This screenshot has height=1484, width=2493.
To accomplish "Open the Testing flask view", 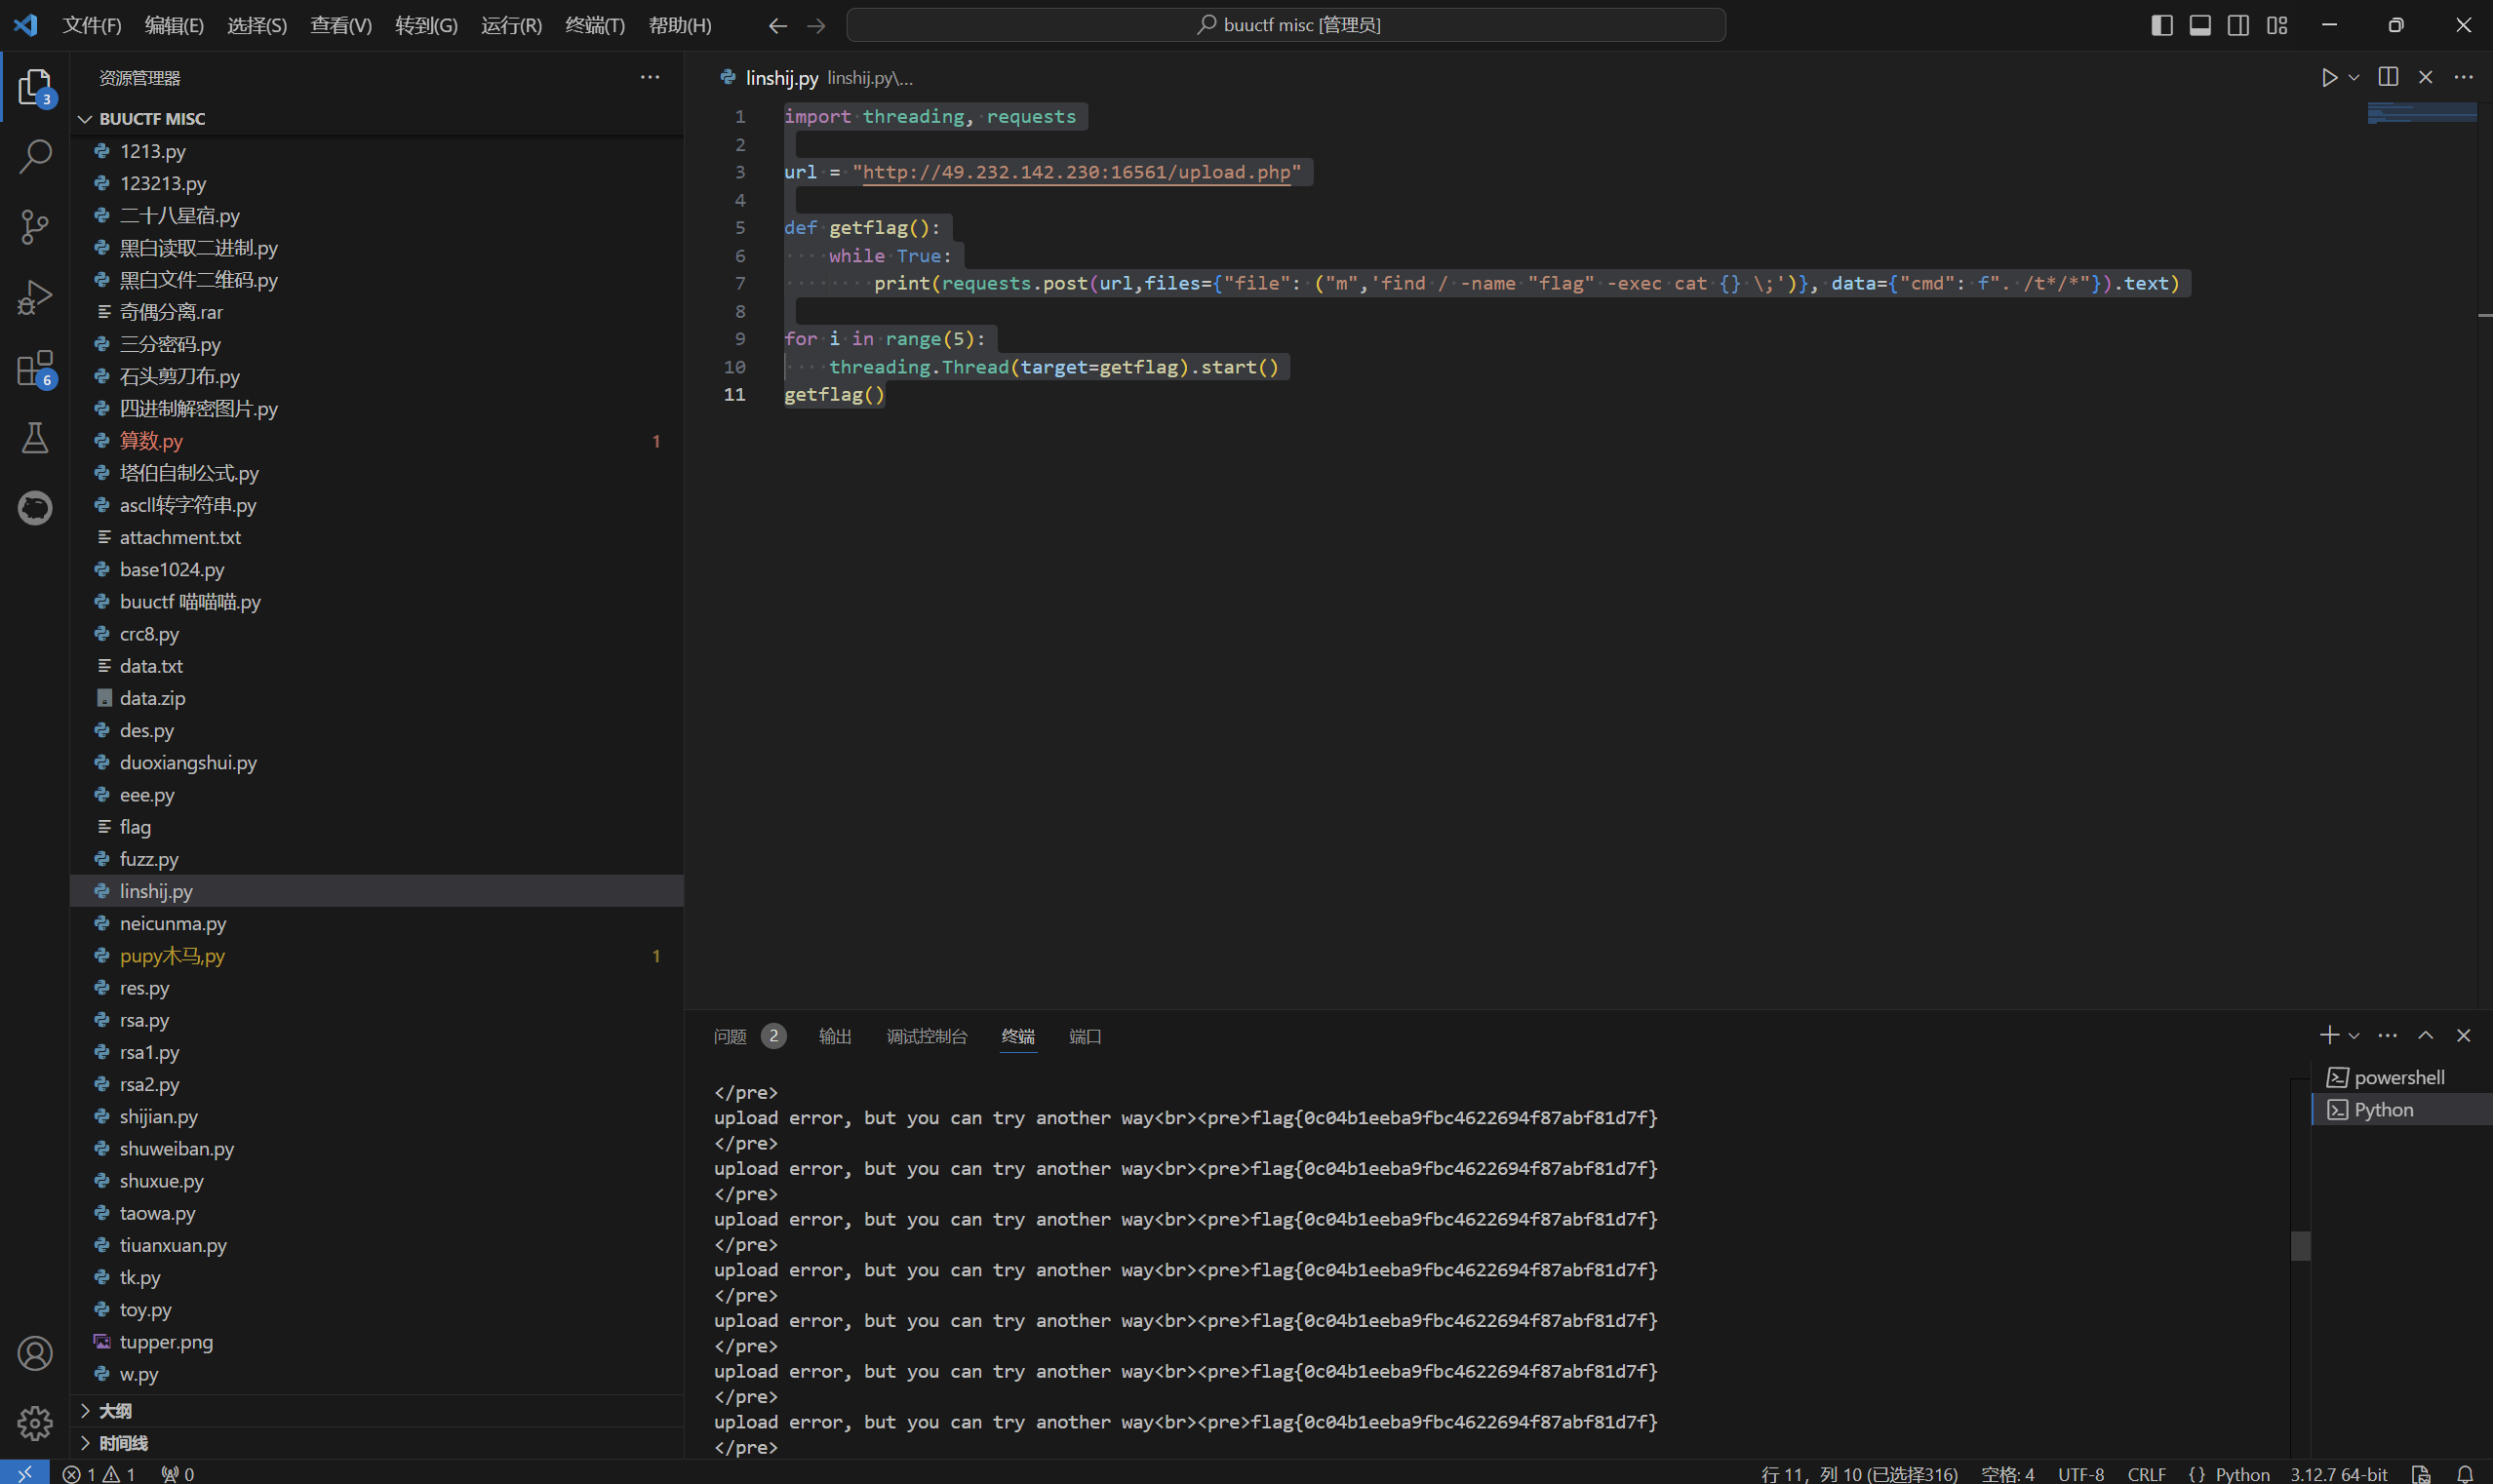I will [35, 438].
